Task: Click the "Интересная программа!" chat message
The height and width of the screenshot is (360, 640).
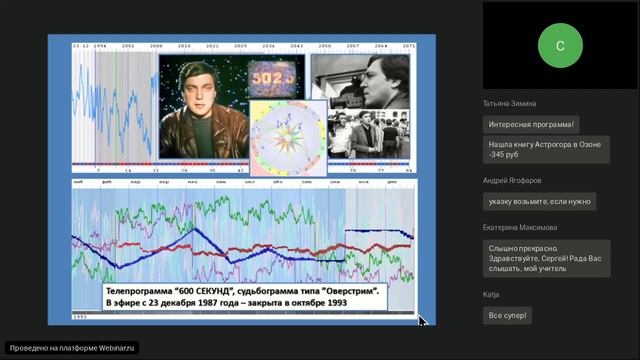Action: coord(531,124)
